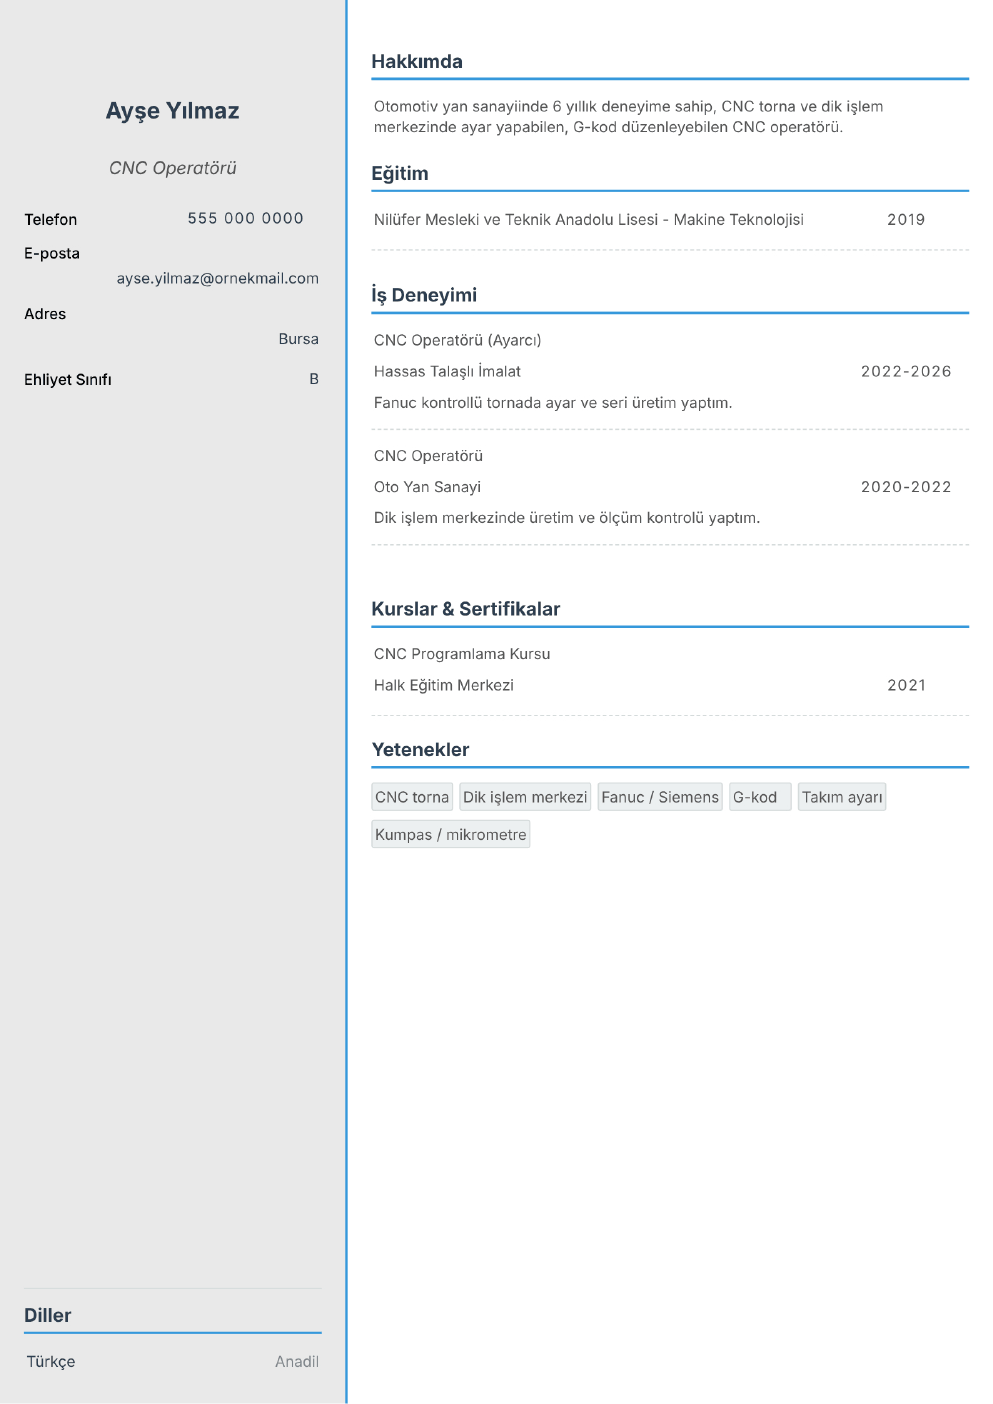Select the "Takım ayarı" skill tag
This screenshot has height=1404, width=993.
(x=842, y=797)
